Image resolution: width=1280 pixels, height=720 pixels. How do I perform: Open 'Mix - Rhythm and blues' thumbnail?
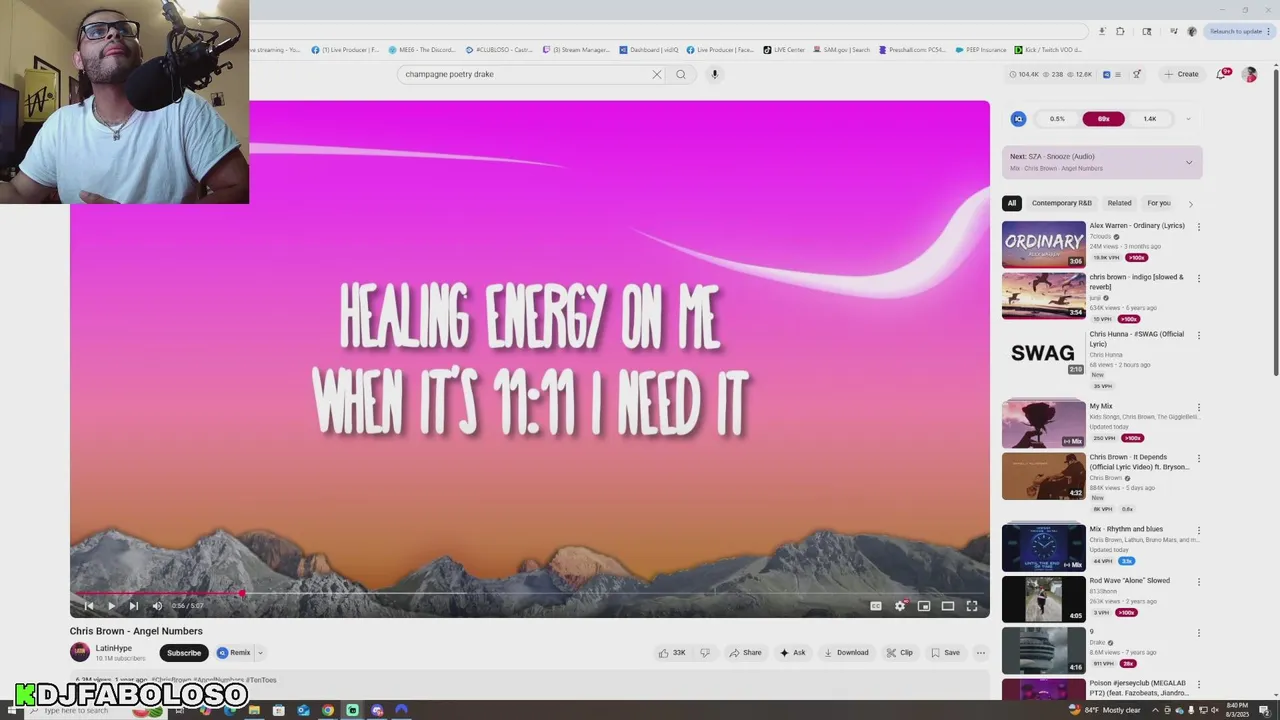pos(1044,547)
